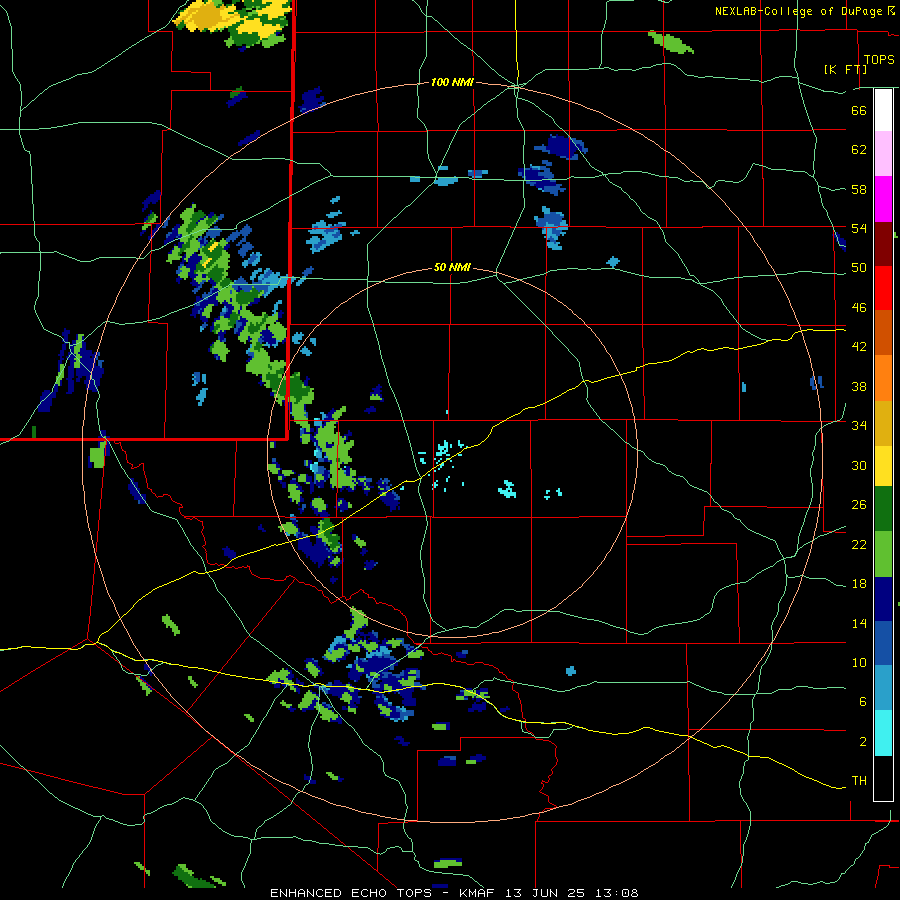Click the 6 value on the legend
900x900 pixels.
tap(863, 701)
